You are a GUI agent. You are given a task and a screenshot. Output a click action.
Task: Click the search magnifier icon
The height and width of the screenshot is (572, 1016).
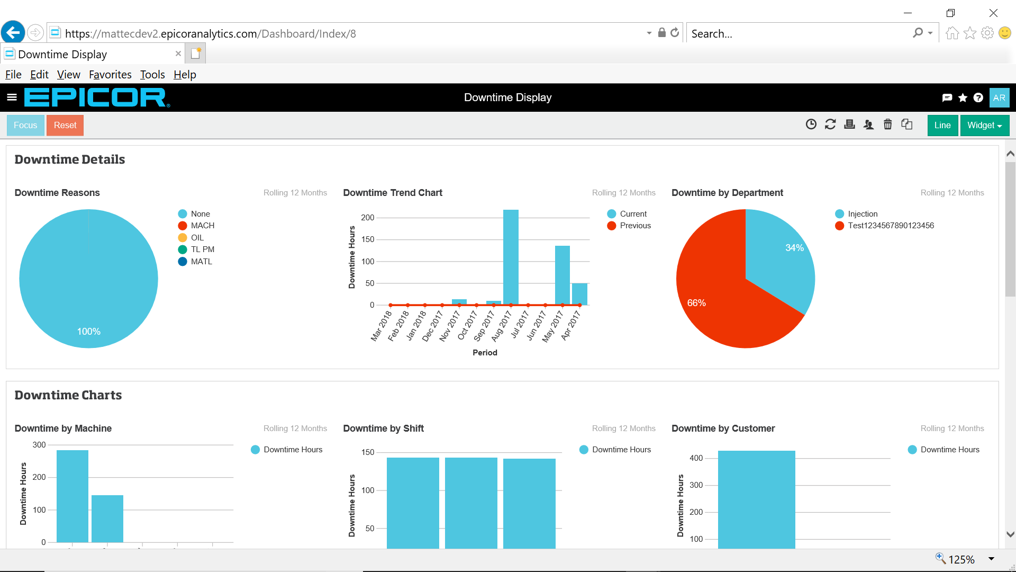click(918, 32)
